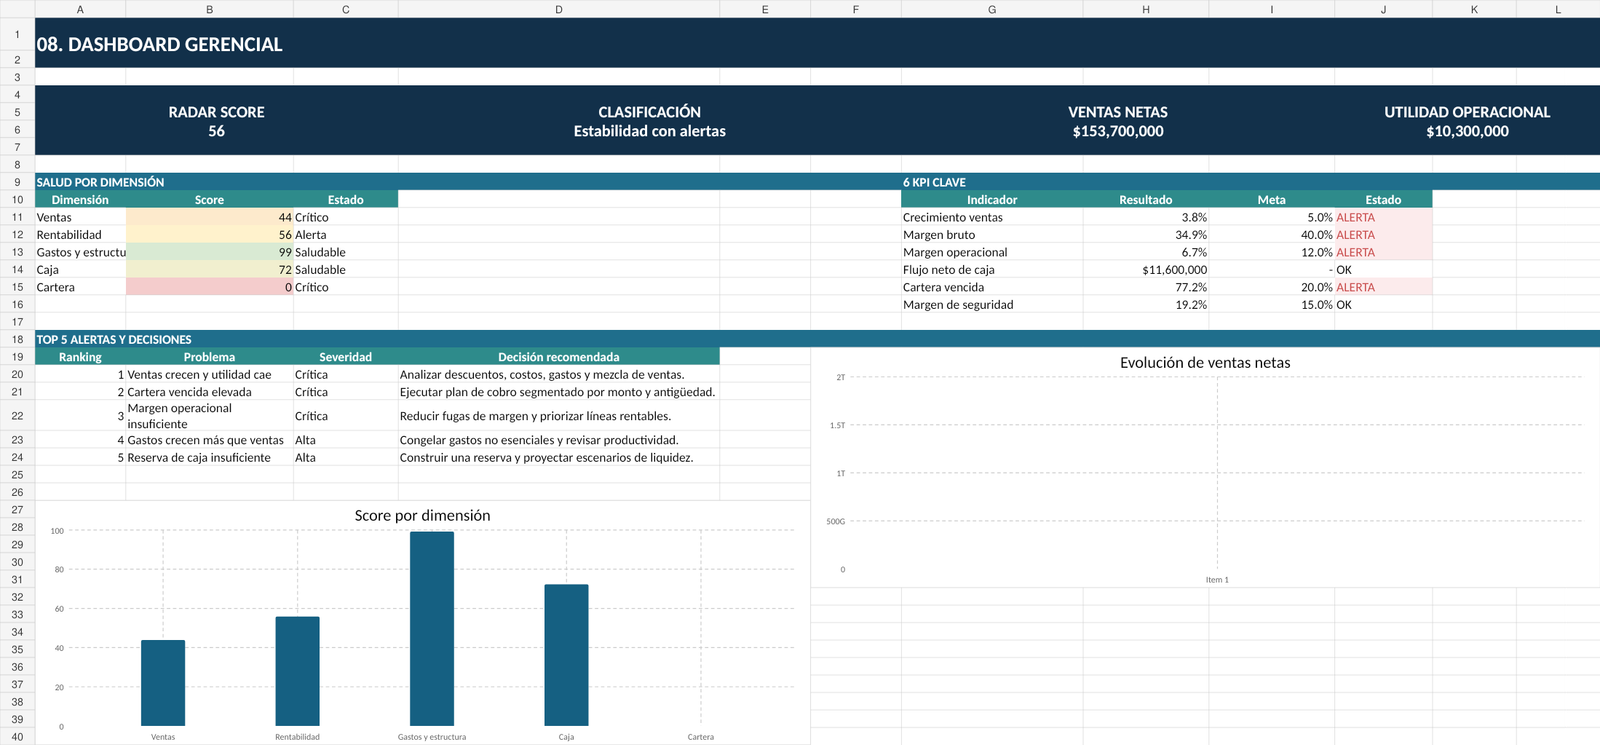Click the 'Cartera vencida elevada' problem cell
This screenshot has width=1600, height=745.
point(209,392)
